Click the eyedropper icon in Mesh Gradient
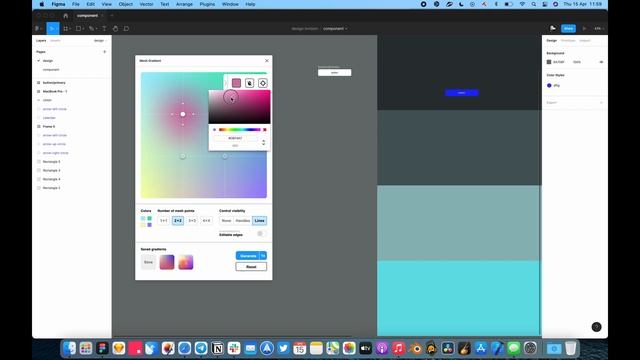Screen dimensions: 640x360 (x=249, y=83)
